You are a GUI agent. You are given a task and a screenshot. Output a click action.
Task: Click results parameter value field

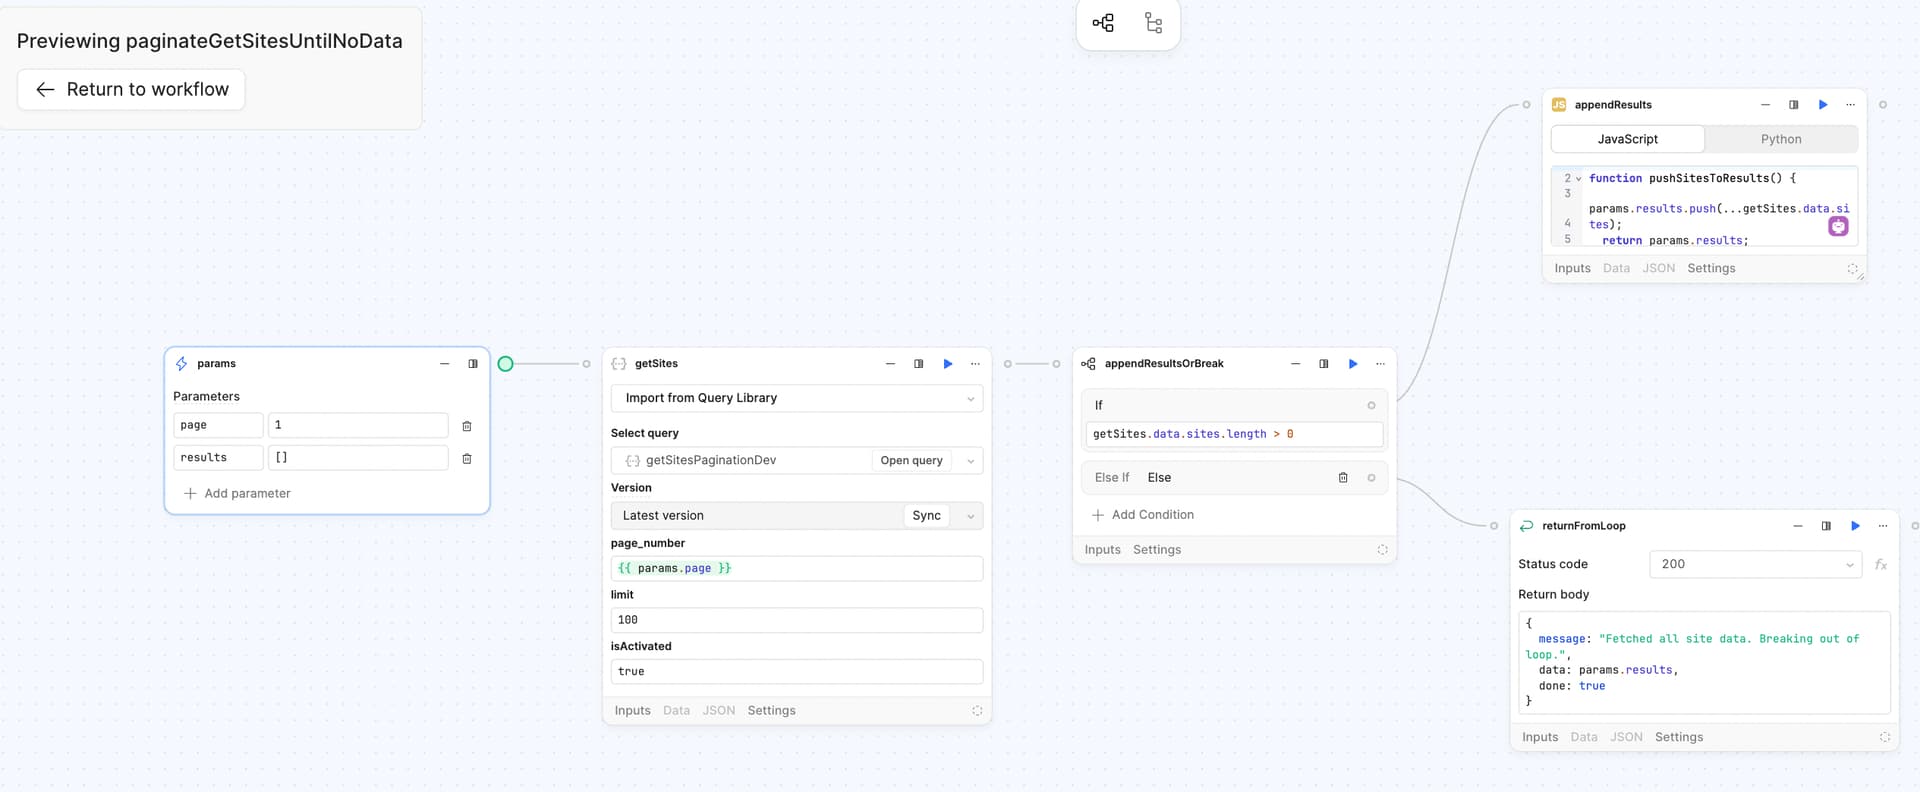(358, 457)
